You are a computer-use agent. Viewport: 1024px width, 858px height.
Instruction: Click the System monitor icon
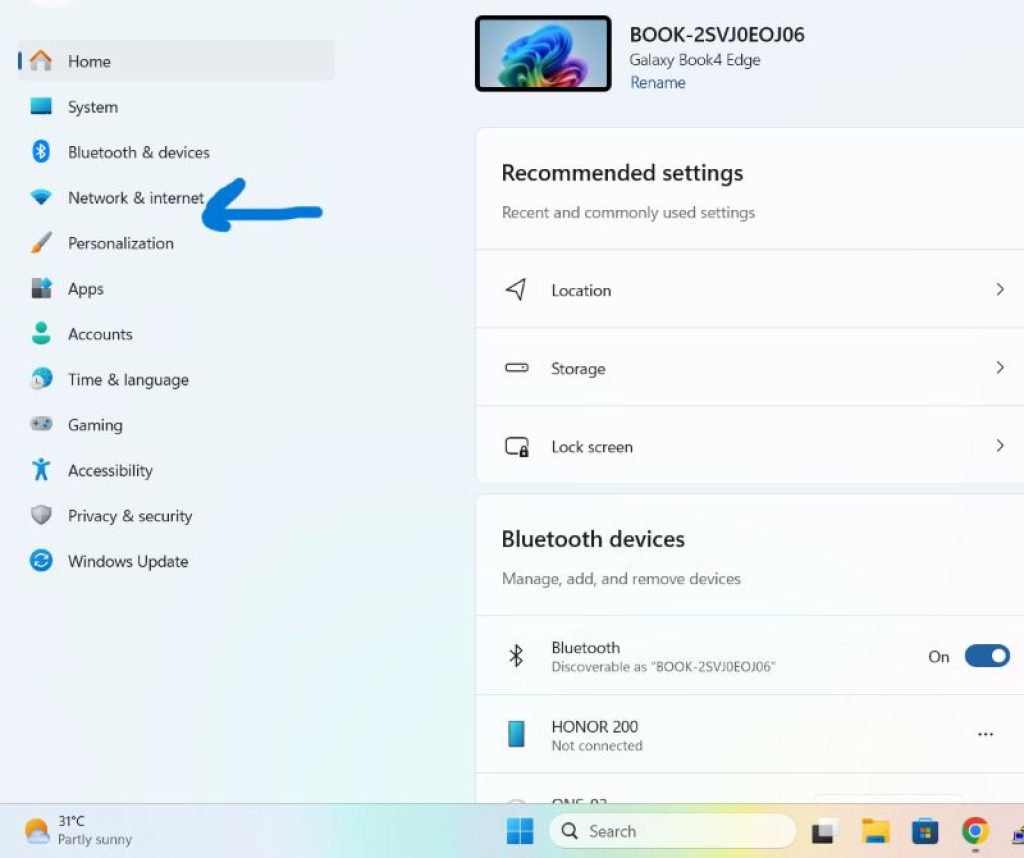[x=40, y=106]
